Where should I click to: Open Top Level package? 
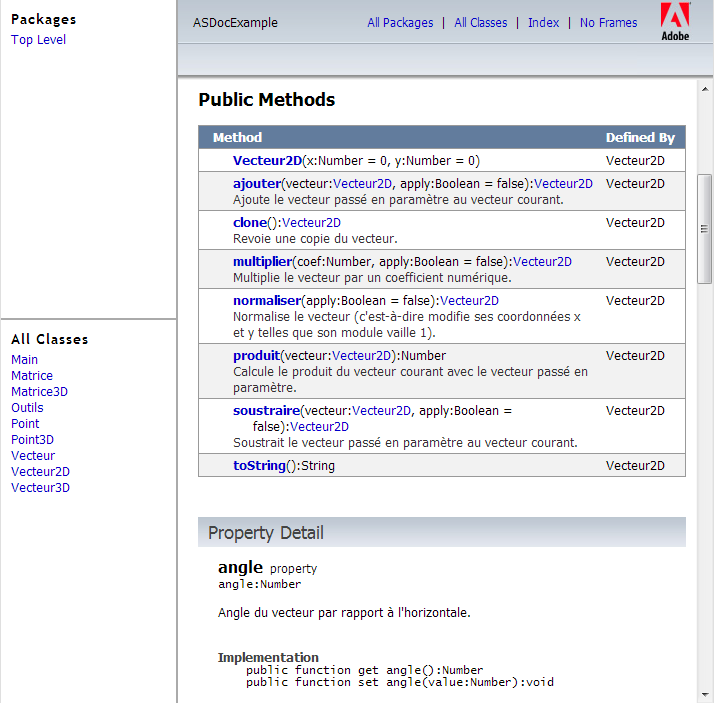tap(38, 40)
